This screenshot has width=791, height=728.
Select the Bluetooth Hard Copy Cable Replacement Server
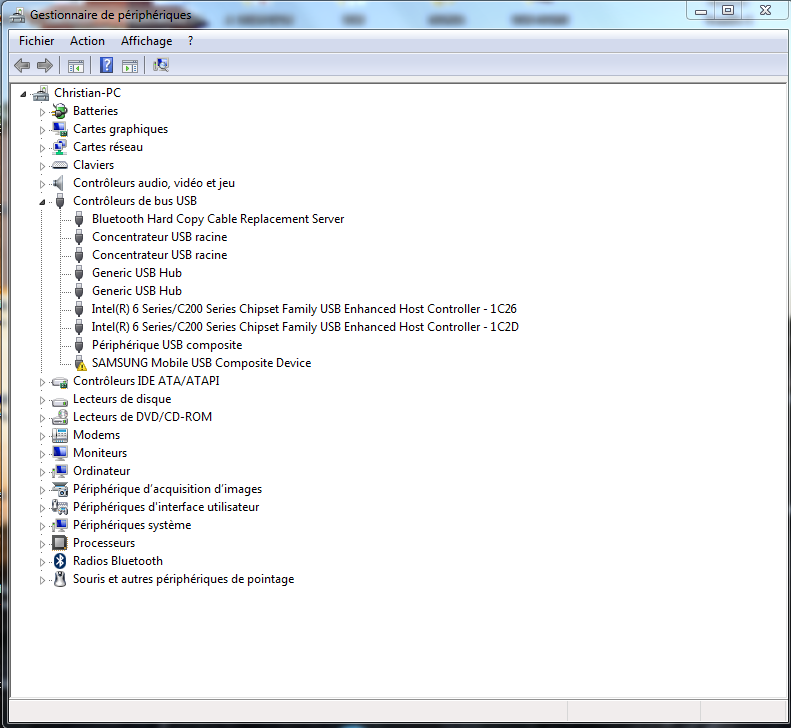pyautogui.click(x=217, y=219)
